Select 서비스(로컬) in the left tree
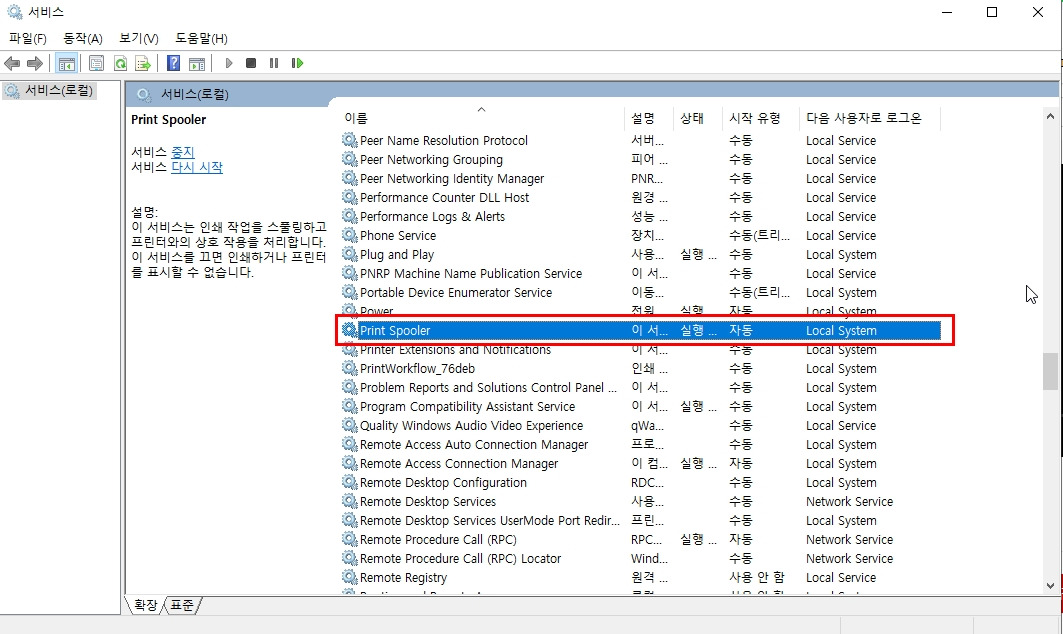Image resolution: width=1063 pixels, height=634 pixels. coord(58,90)
